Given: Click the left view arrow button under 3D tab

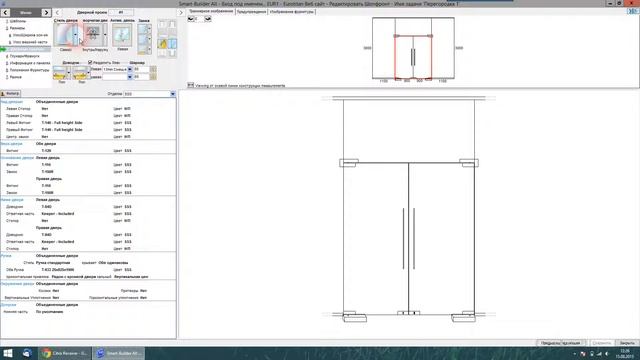Looking at the screenshot, I should coord(191,19).
